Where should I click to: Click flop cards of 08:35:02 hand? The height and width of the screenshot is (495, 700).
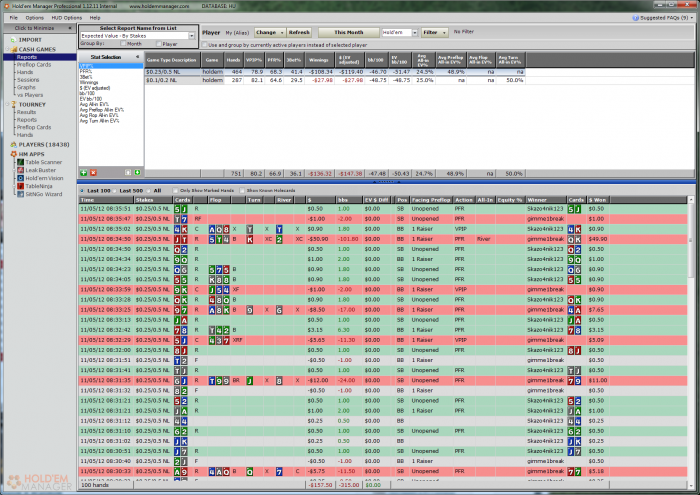pyautogui.click(x=219, y=229)
